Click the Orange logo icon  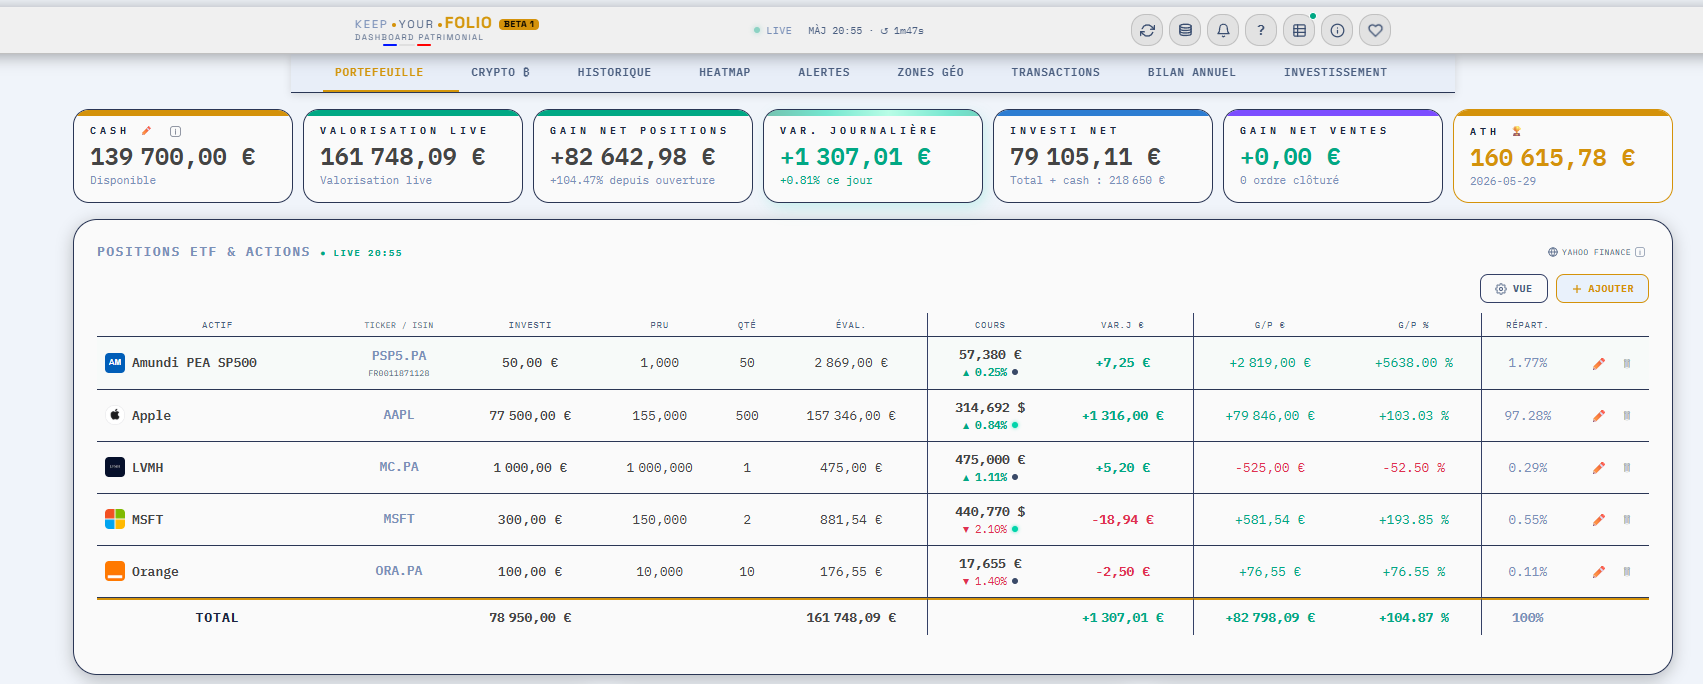click(115, 571)
